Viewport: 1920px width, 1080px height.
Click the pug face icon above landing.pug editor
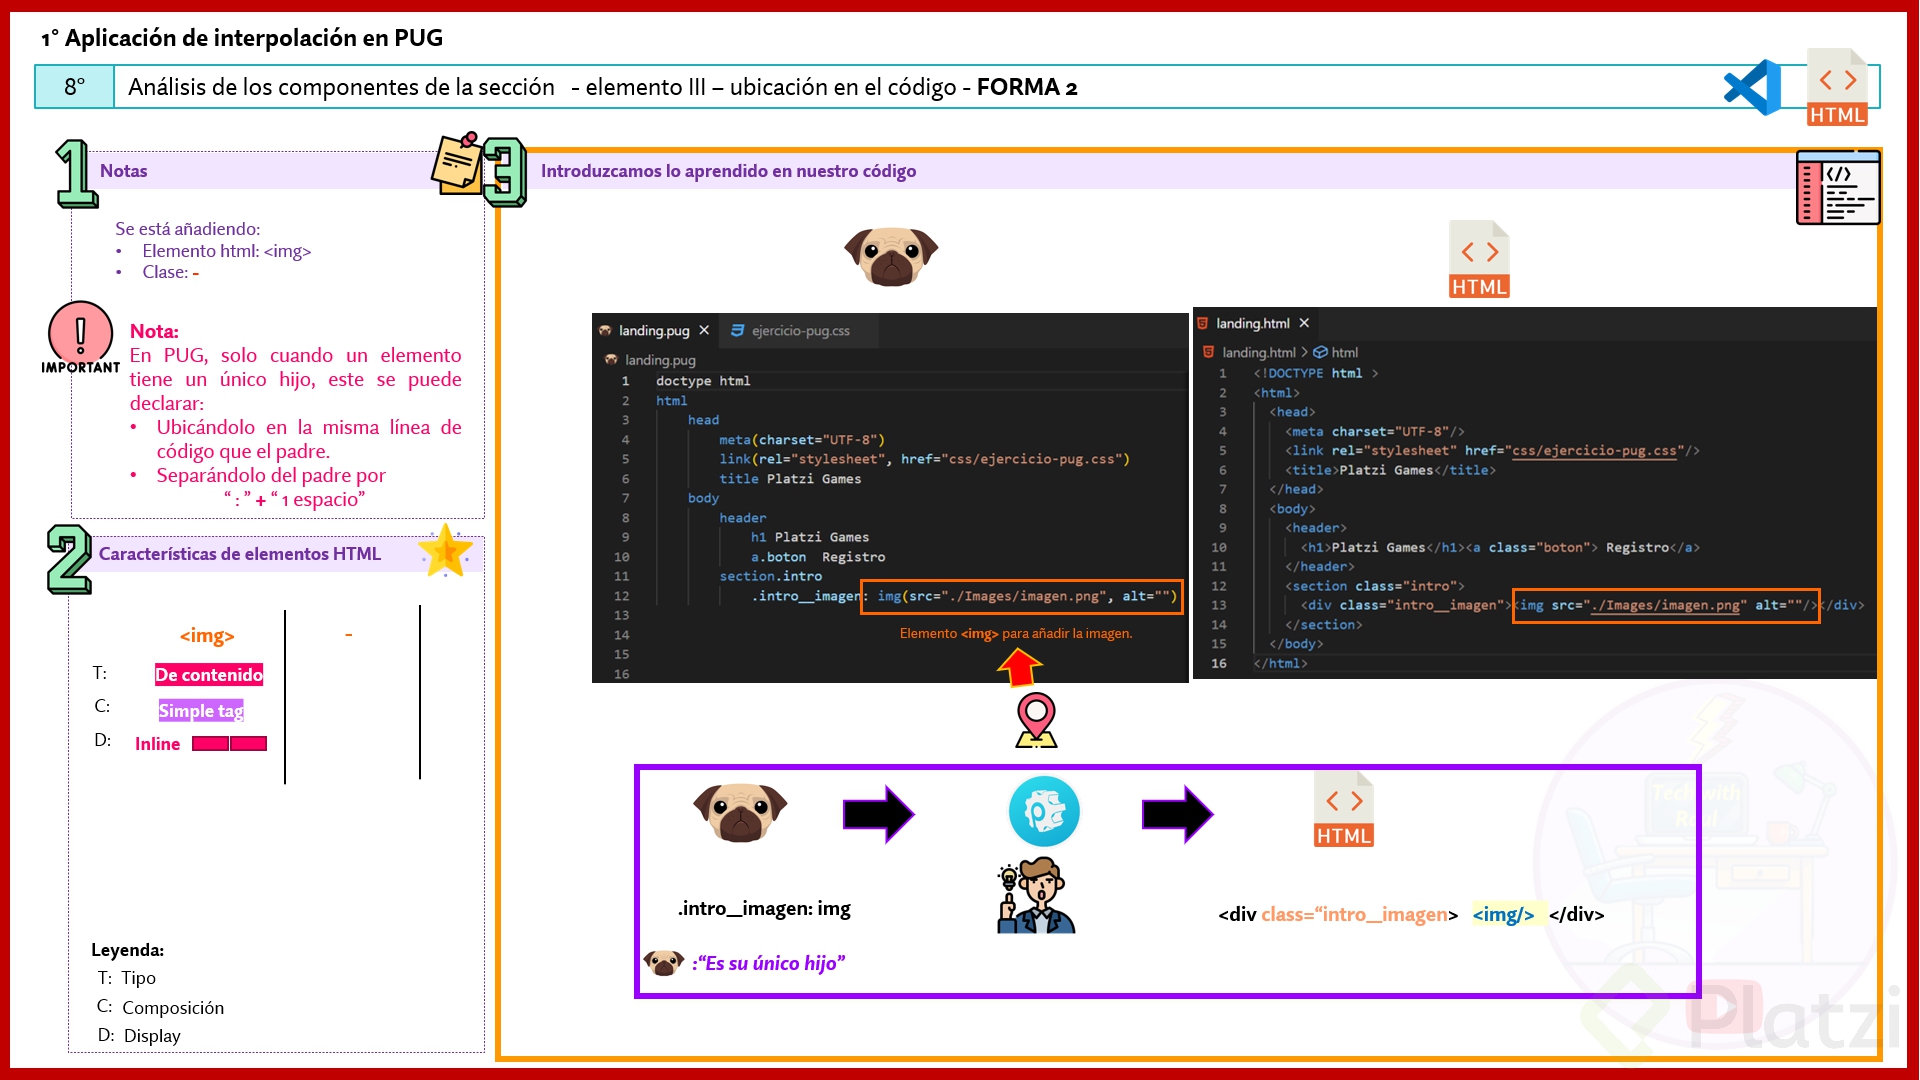pyautogui.click(x=890, y=255)
